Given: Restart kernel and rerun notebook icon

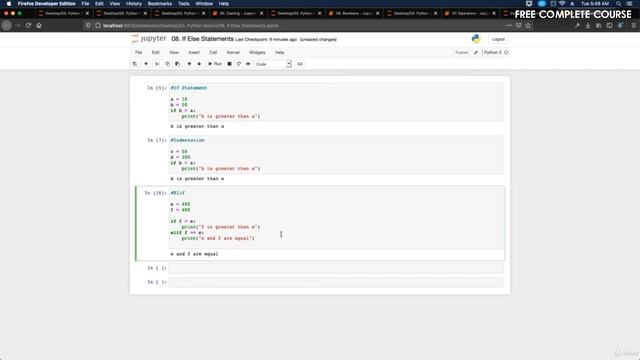Looking at the screenshot, I should 248,64.
